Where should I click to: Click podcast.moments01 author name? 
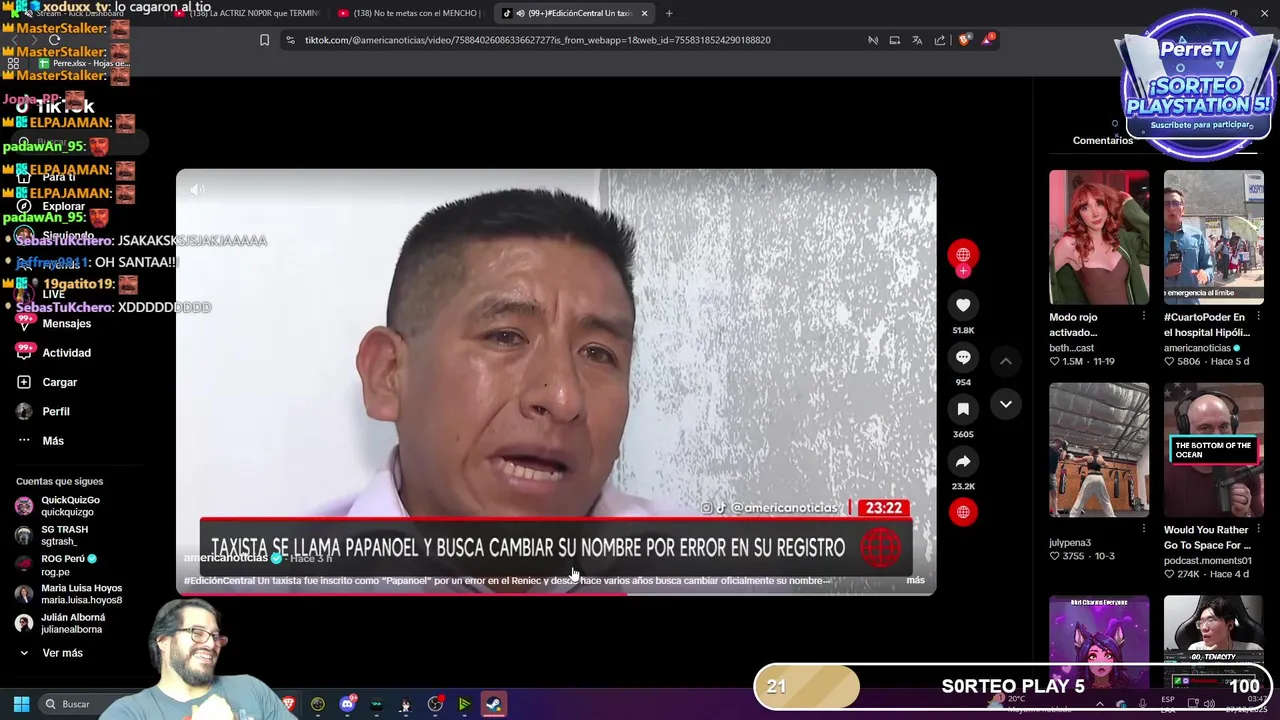[x=1207, y=561]
